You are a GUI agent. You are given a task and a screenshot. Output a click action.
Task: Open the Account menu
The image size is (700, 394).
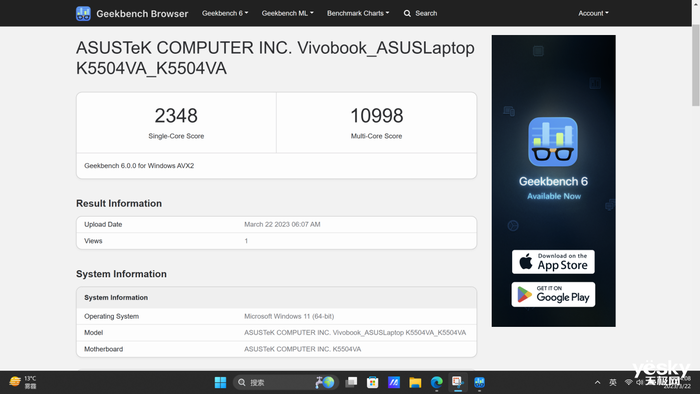click(593, 13)
